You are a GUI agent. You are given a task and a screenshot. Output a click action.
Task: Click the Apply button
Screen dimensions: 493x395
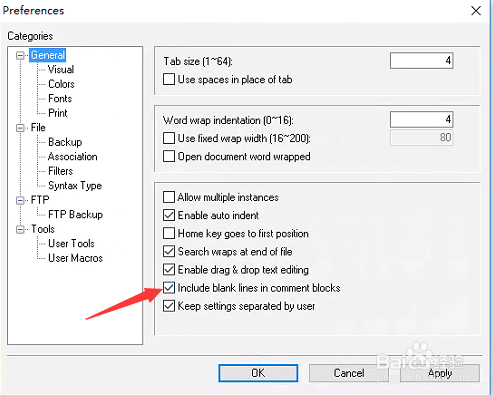pos(440,373)
